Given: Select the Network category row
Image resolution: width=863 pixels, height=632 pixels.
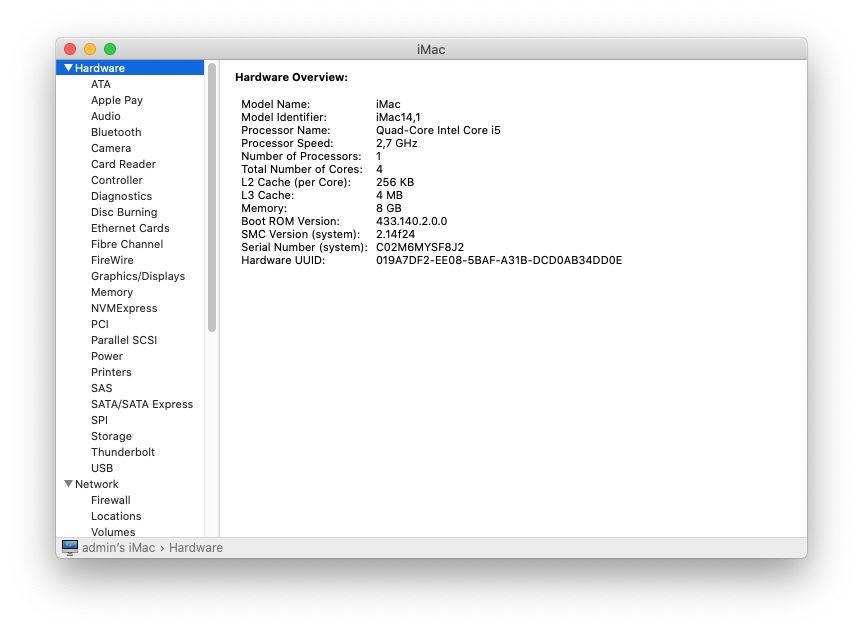Looking at the screenshot, I should click(130, 484).
